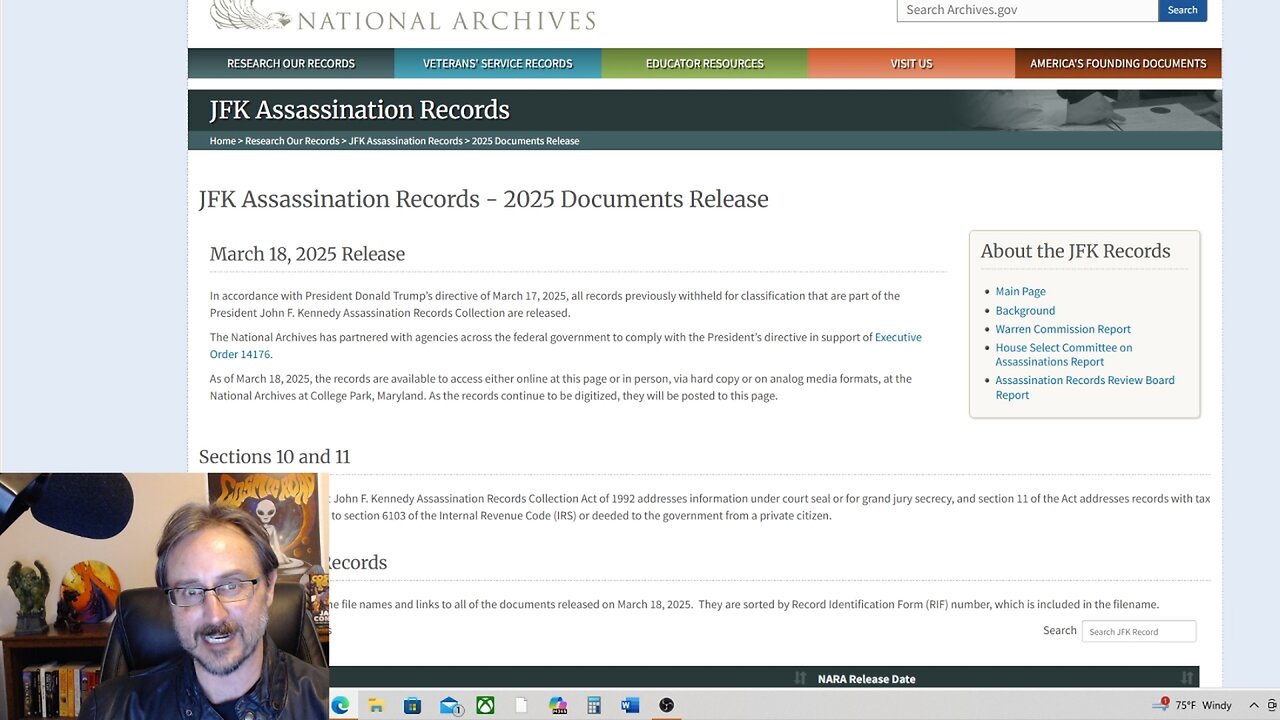Open the blank document icon in taskbar
This screenshot has height=720, width=1280.
point(521,705)
